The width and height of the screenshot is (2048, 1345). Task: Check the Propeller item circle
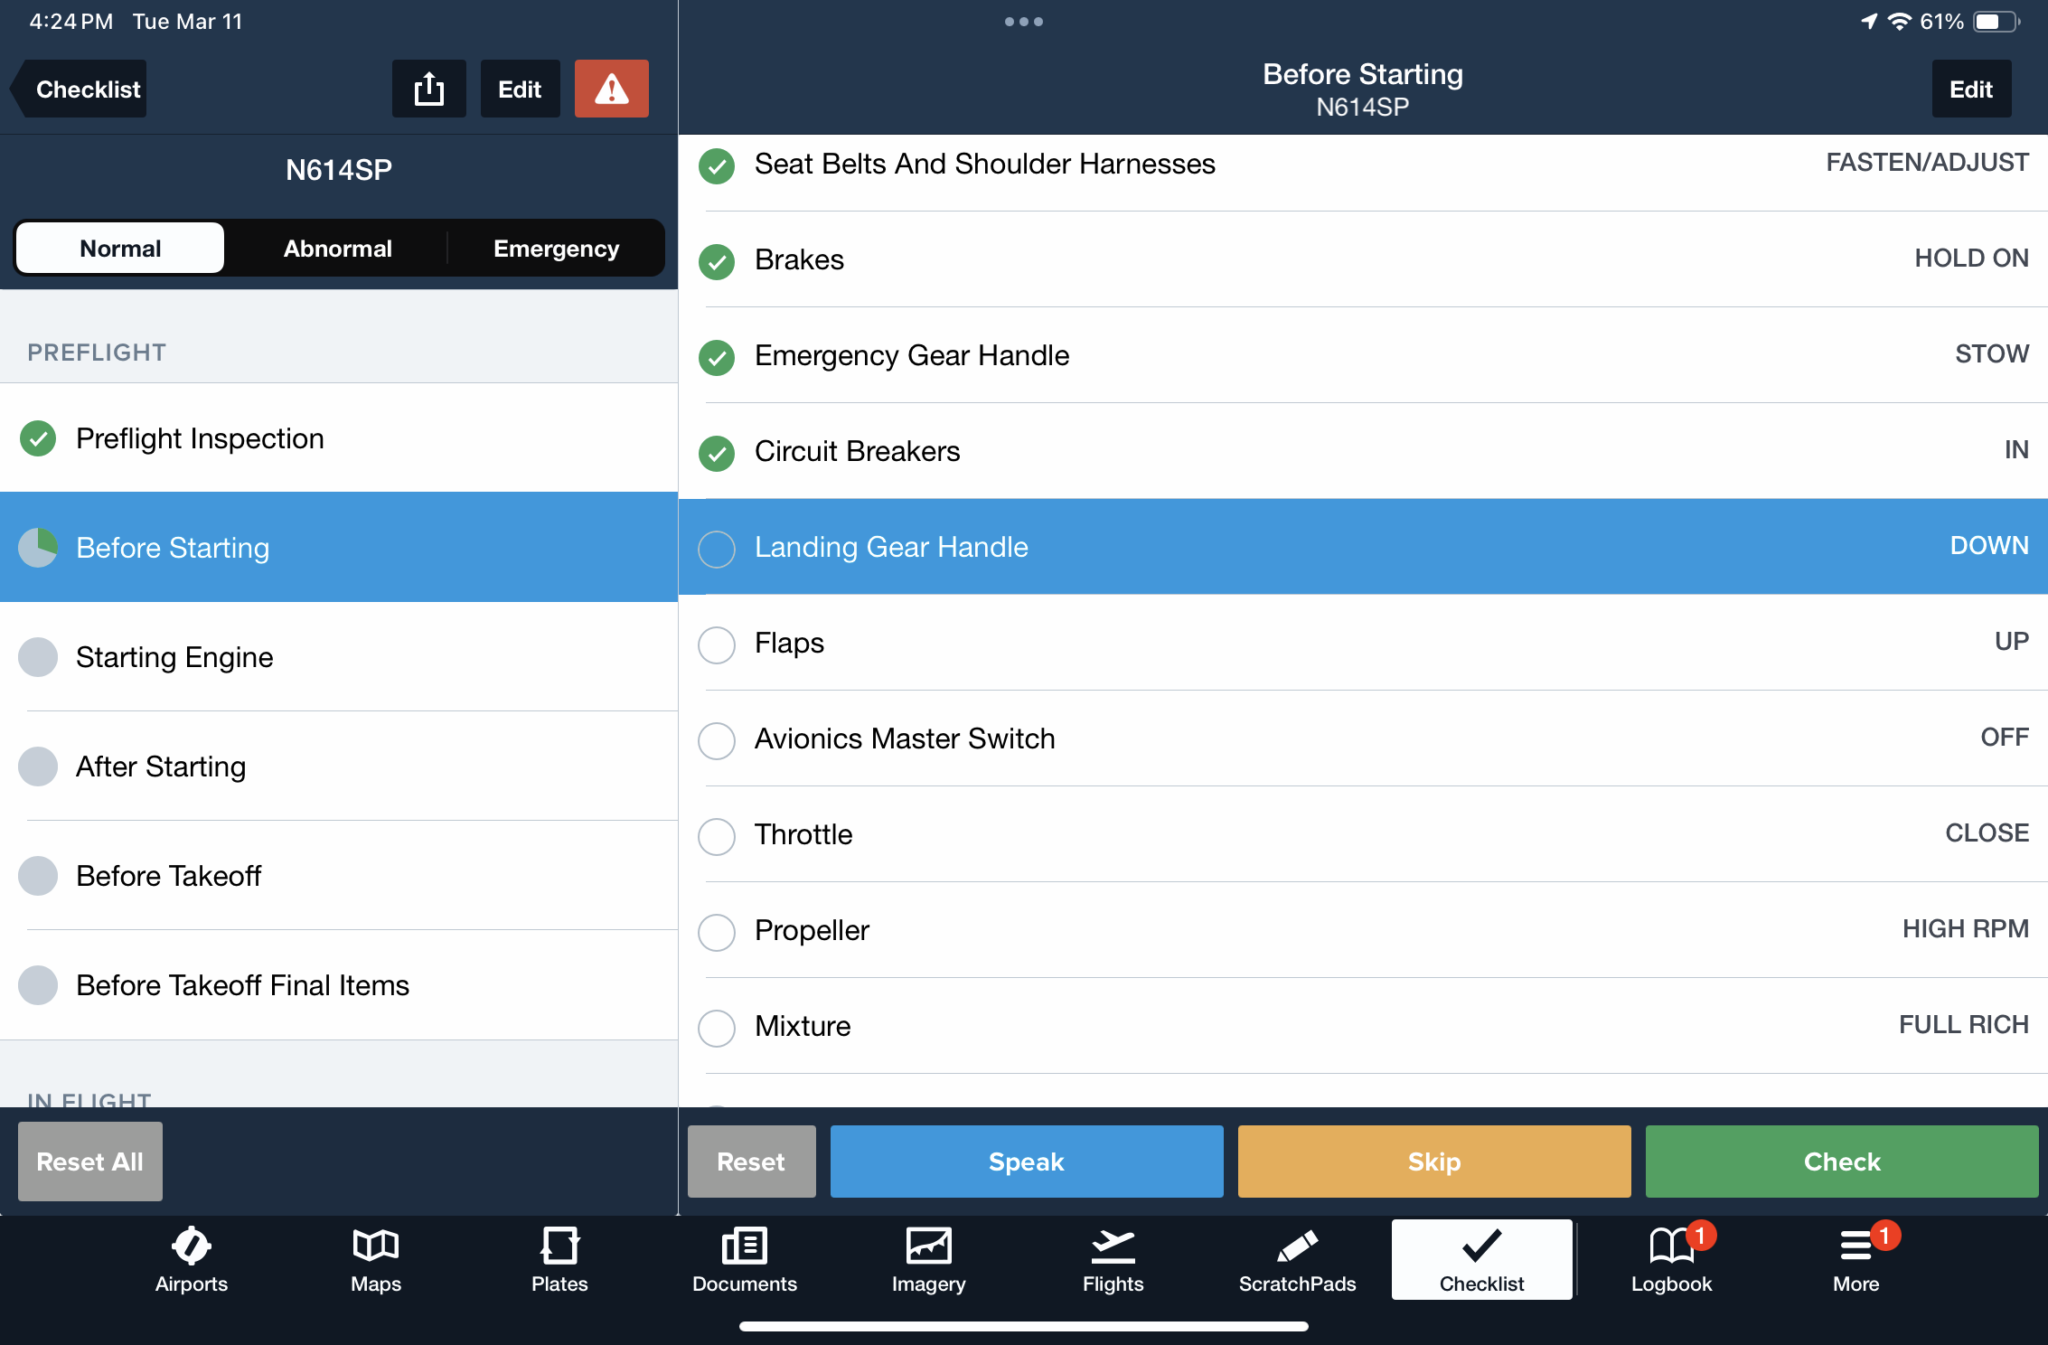717,932
